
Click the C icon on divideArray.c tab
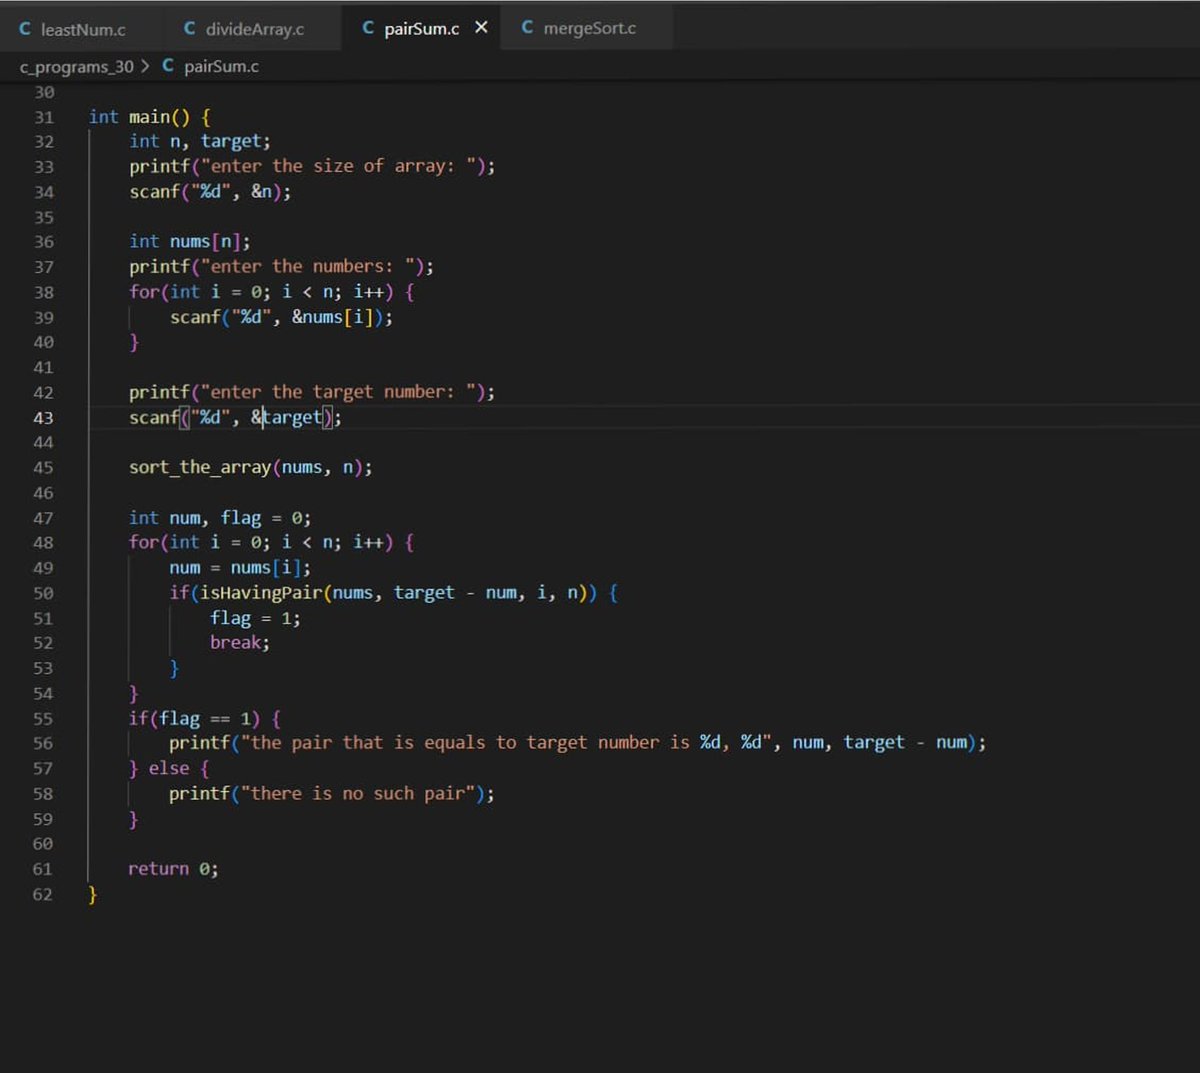click(188, 28)
